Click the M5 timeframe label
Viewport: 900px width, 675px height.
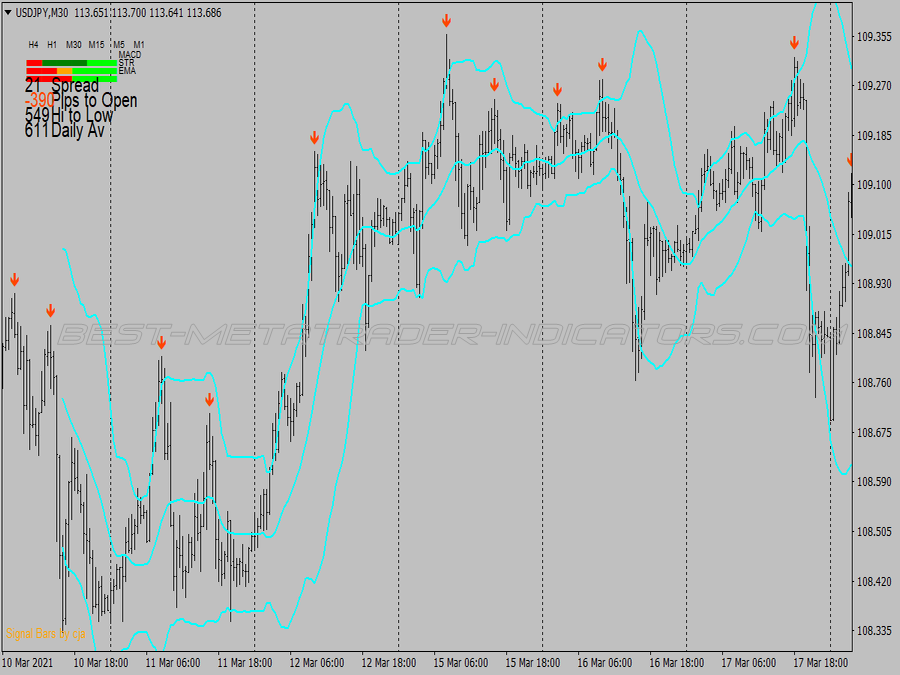click(x=119, y=45)
